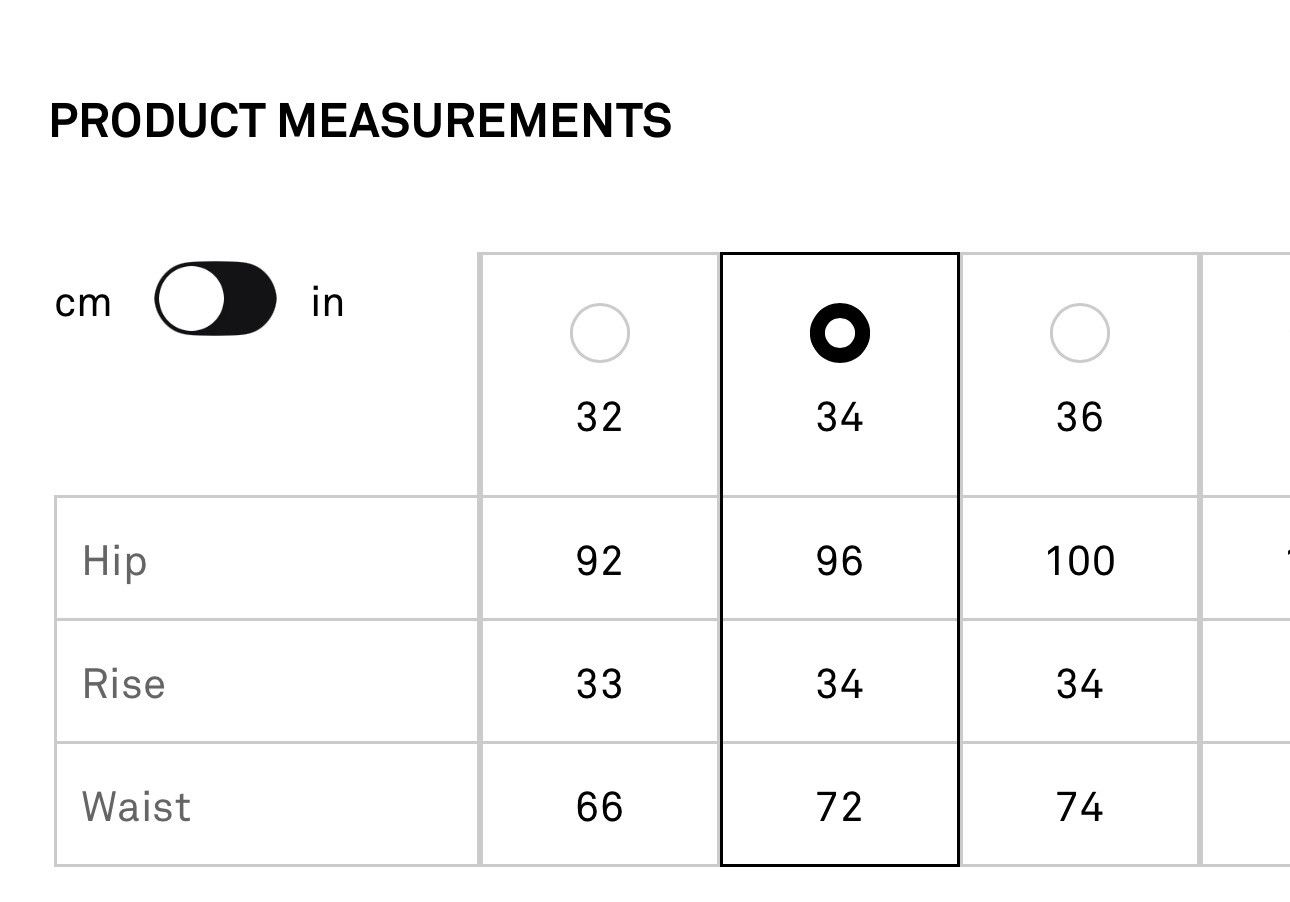This screenshot has width=1290, height=902.
Task: Select the size 36 radio button
Action: (1080, 333)
